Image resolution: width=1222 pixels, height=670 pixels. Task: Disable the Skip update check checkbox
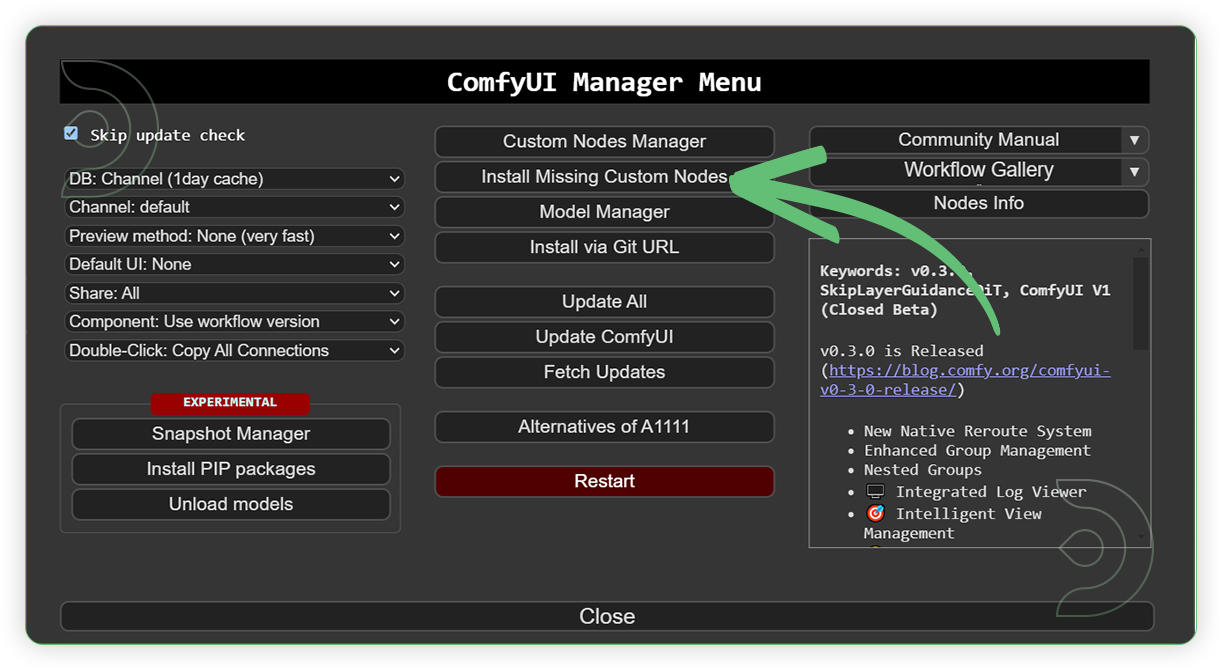70,132
